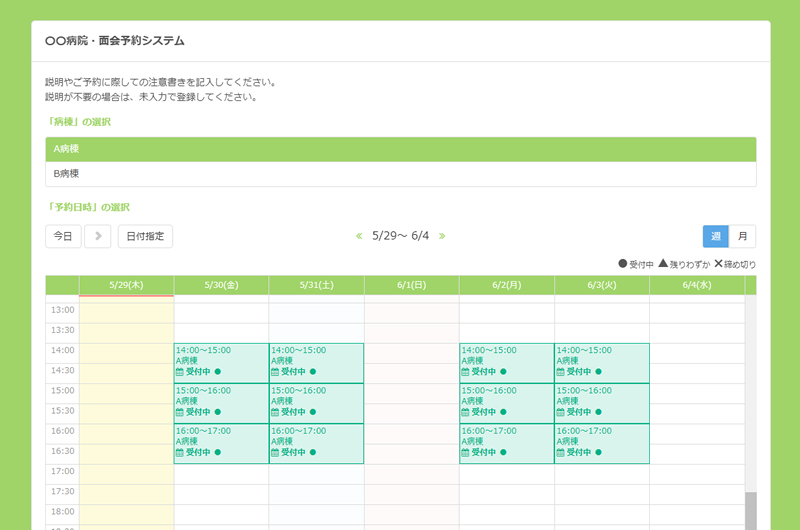
Task: Click green status dot in 6/3 14:00 slot
Action: click(x=597, y=372)
